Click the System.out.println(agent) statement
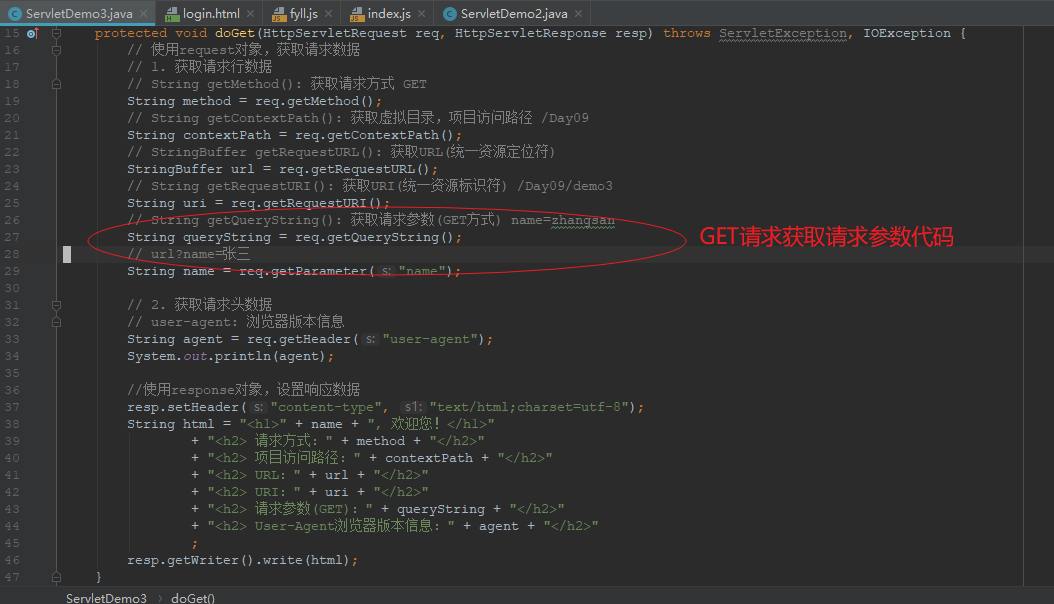 230,356
